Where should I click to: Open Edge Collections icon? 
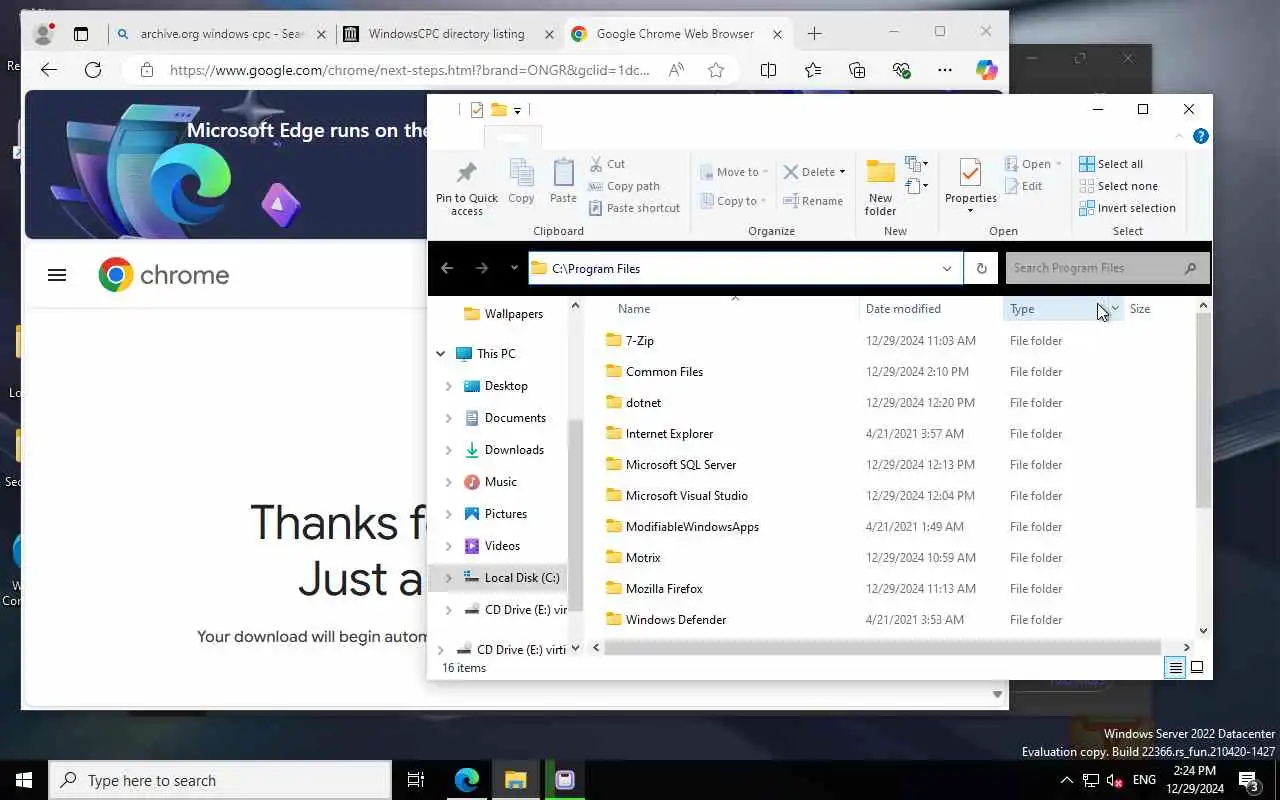pos(857,70)
